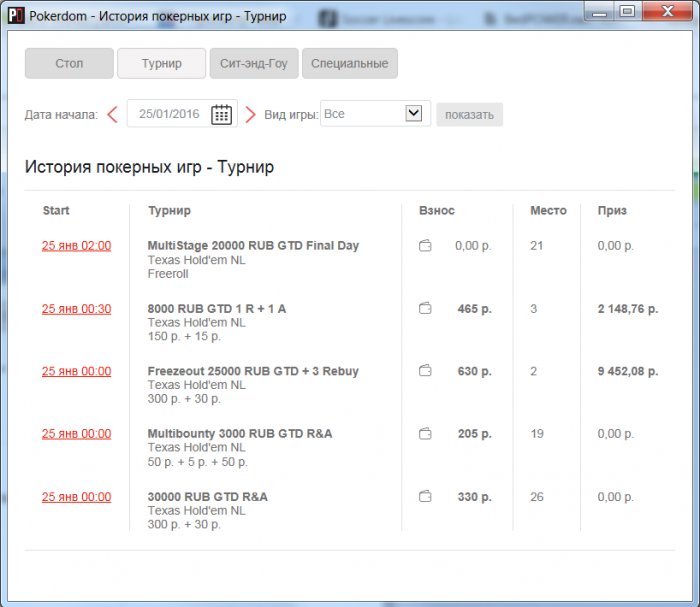700x607 pixels.
Task: Go to previous date with left arrow
Action: (x=112, y=115)
